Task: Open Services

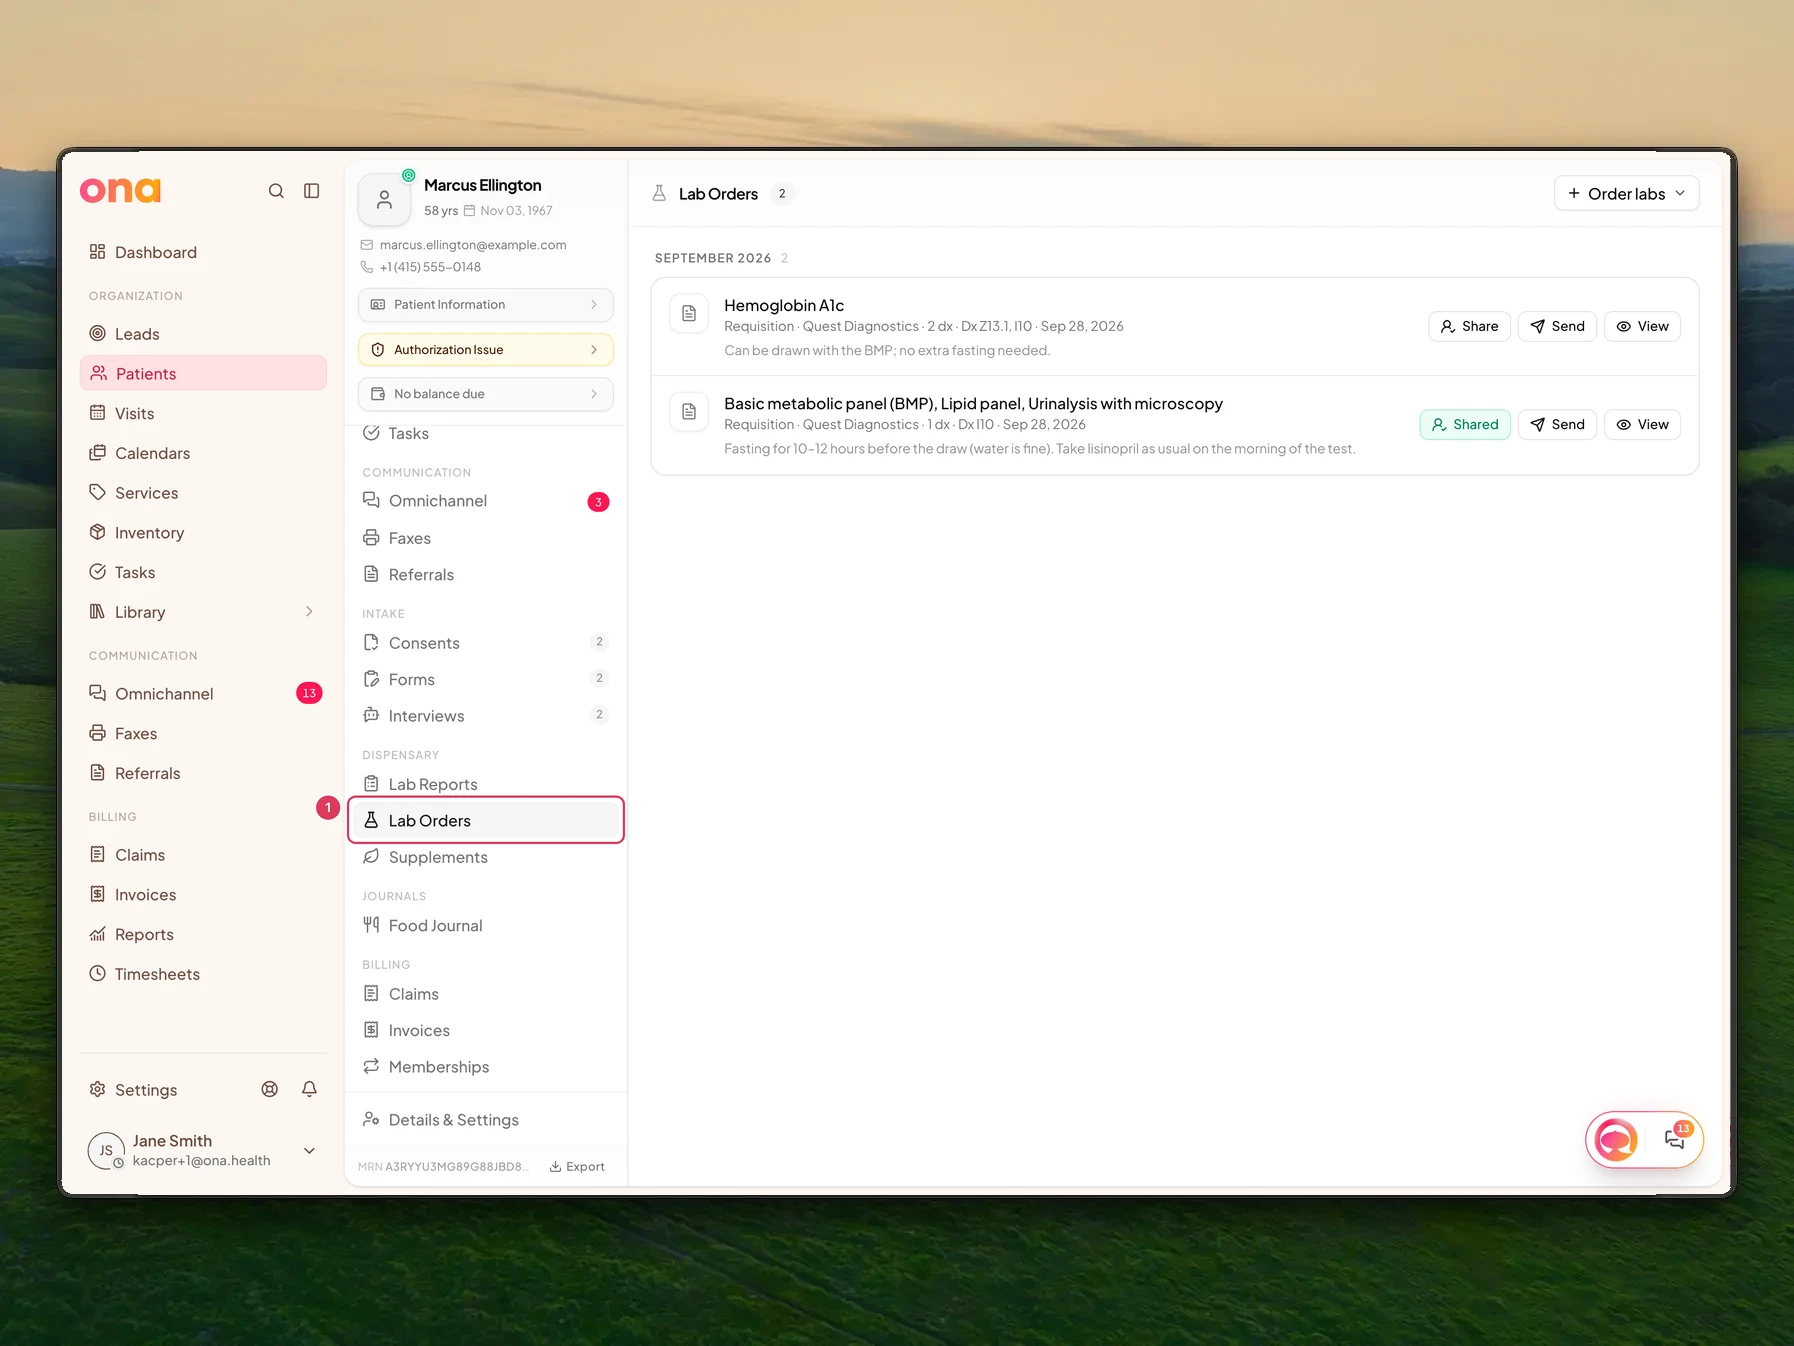Action: pos(203,493)
